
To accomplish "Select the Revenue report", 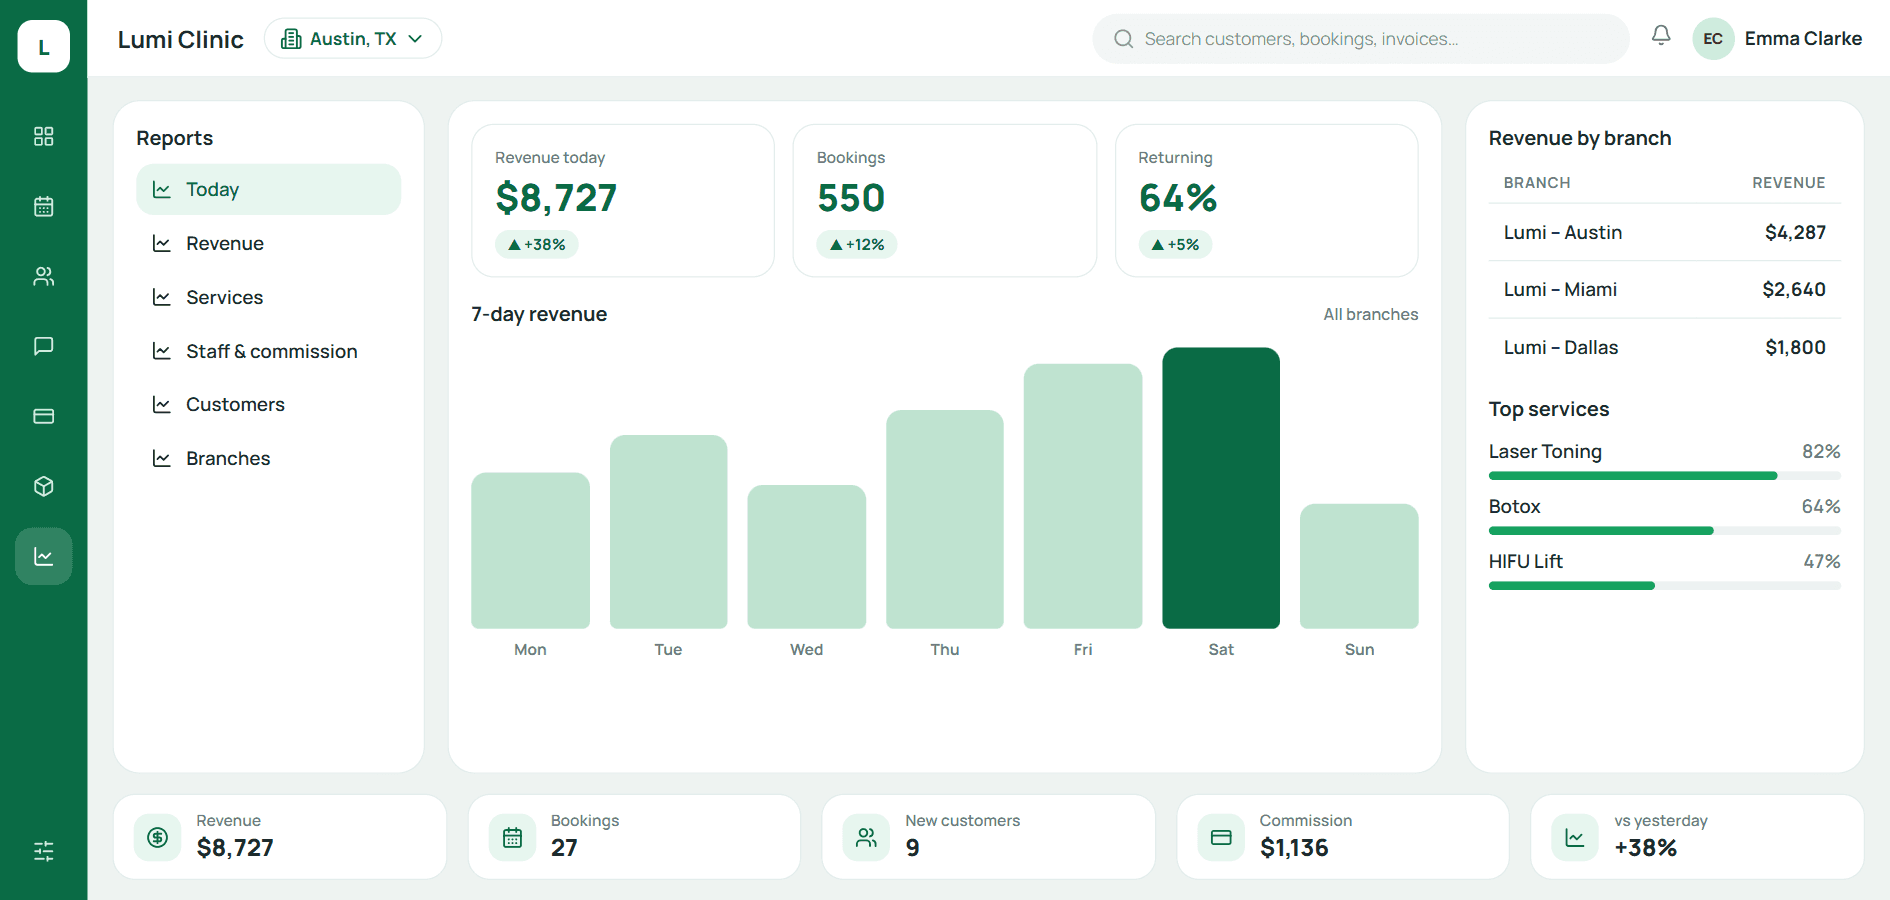I will coord(268,243).
